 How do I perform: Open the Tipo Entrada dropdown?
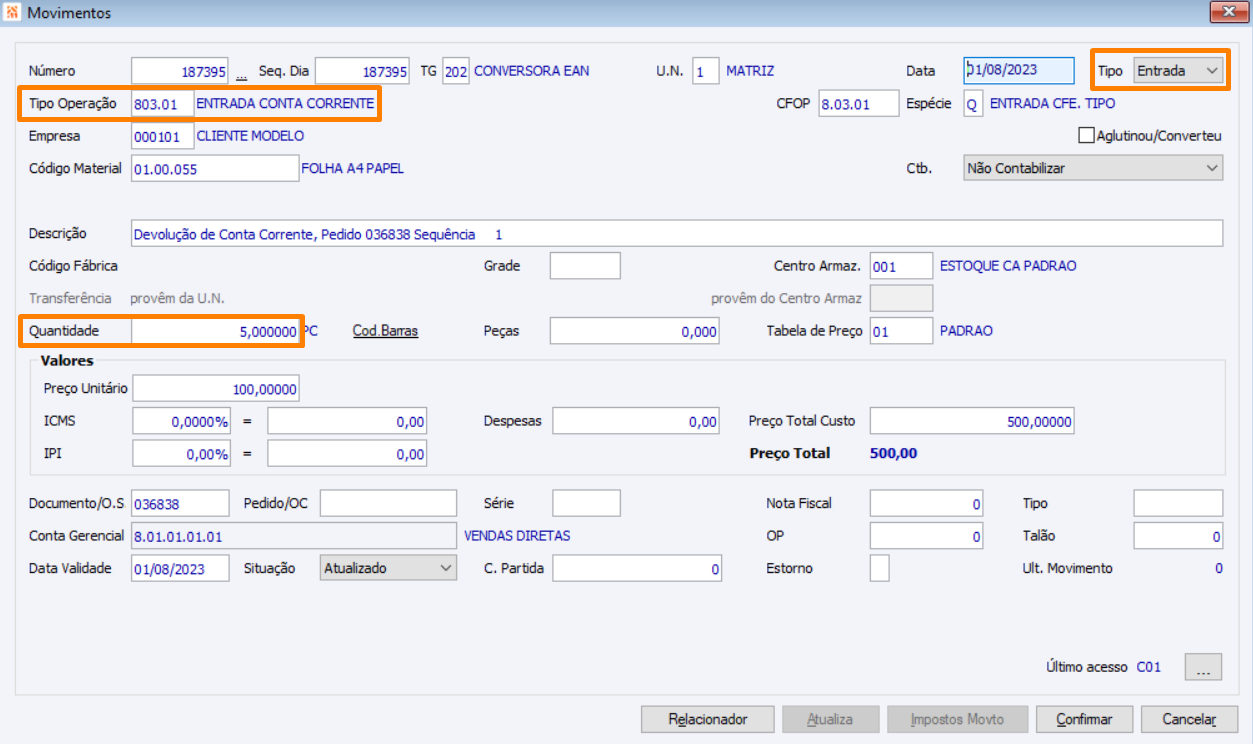point(1178,71)
